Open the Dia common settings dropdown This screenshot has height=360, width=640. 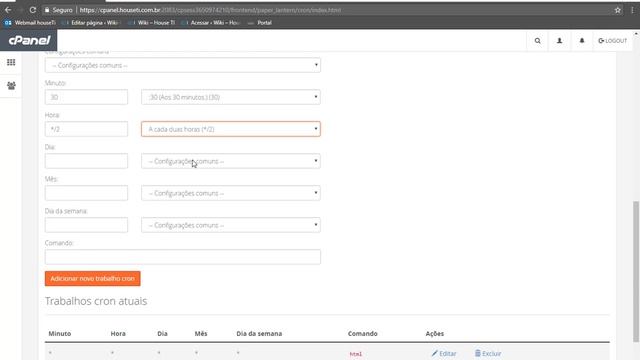[231, 161]
